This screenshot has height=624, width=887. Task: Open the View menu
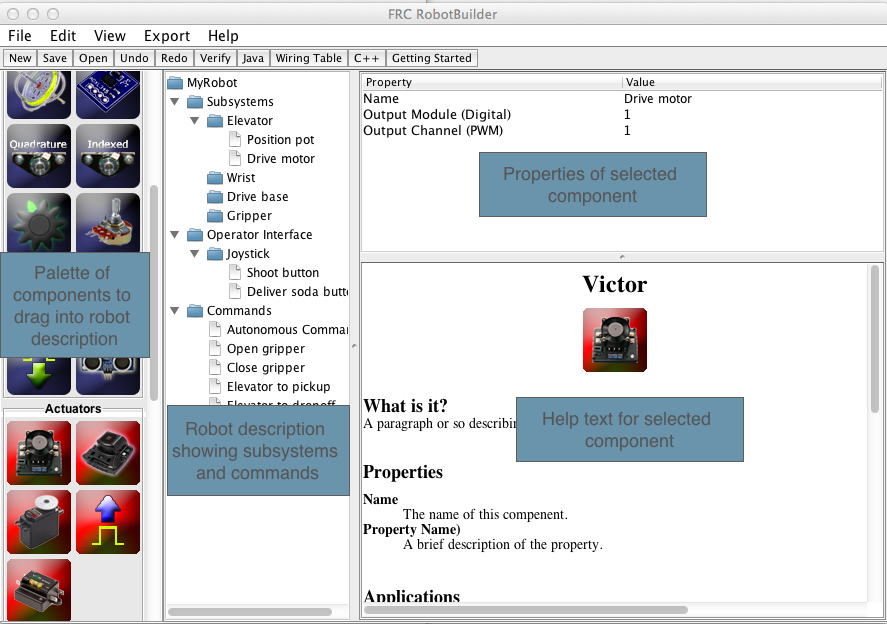coord(109,35)
